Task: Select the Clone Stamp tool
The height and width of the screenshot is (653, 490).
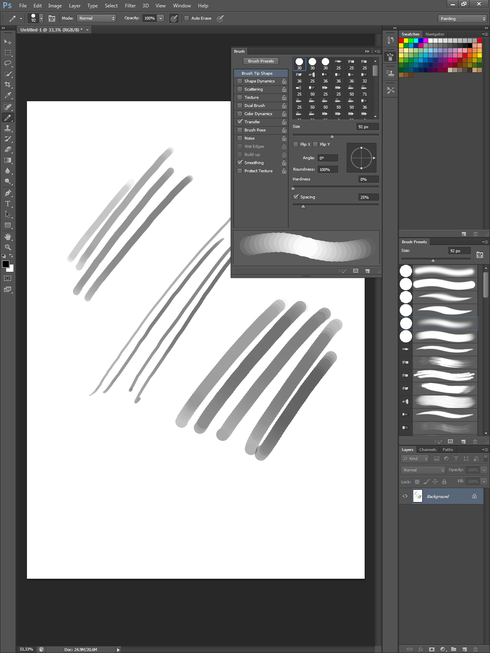Action: click(7, 128)
